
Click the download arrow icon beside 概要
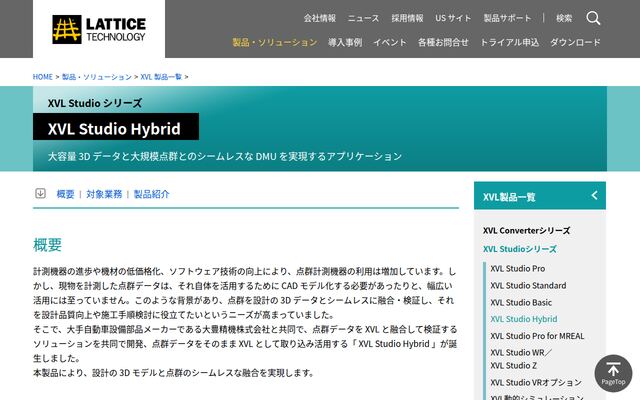(x=40, y=193)
